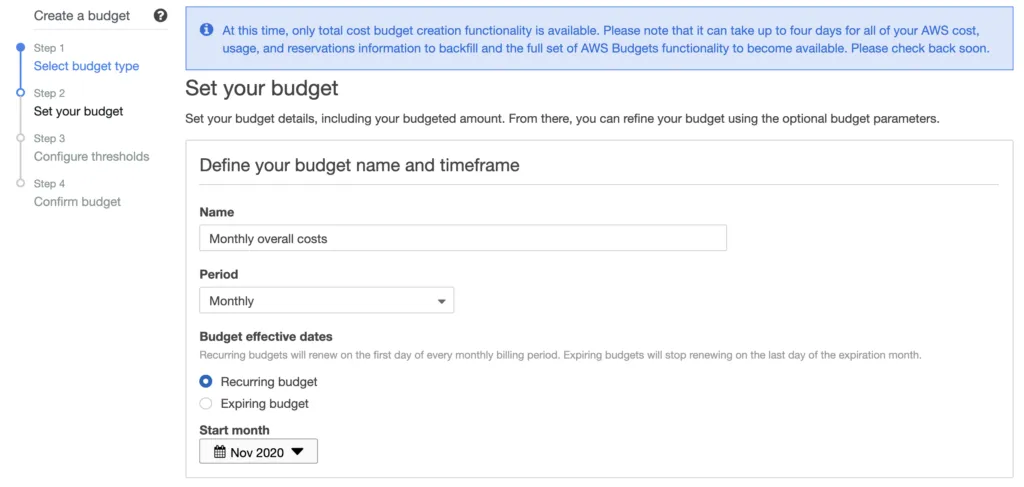Click the Step 2 progress circle marker
Image resolution: width=1024 pixels, height=487 pixels.
point(20,92)
